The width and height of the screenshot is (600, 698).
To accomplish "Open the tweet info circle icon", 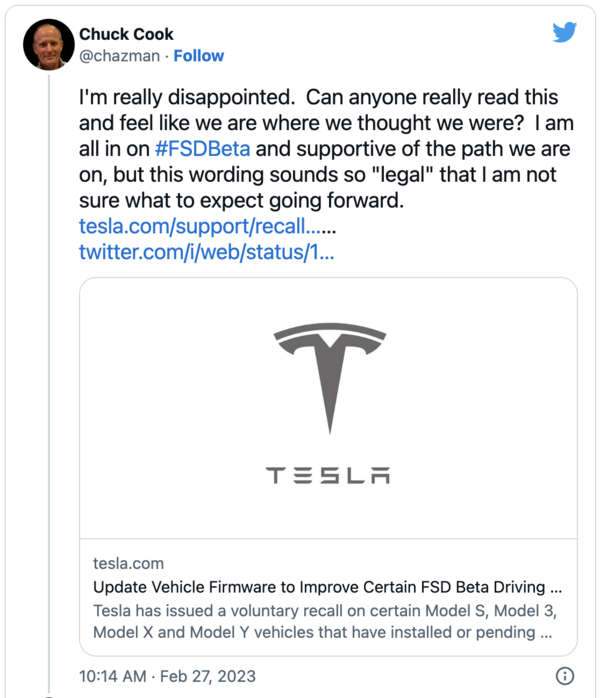I will point(564,675).
